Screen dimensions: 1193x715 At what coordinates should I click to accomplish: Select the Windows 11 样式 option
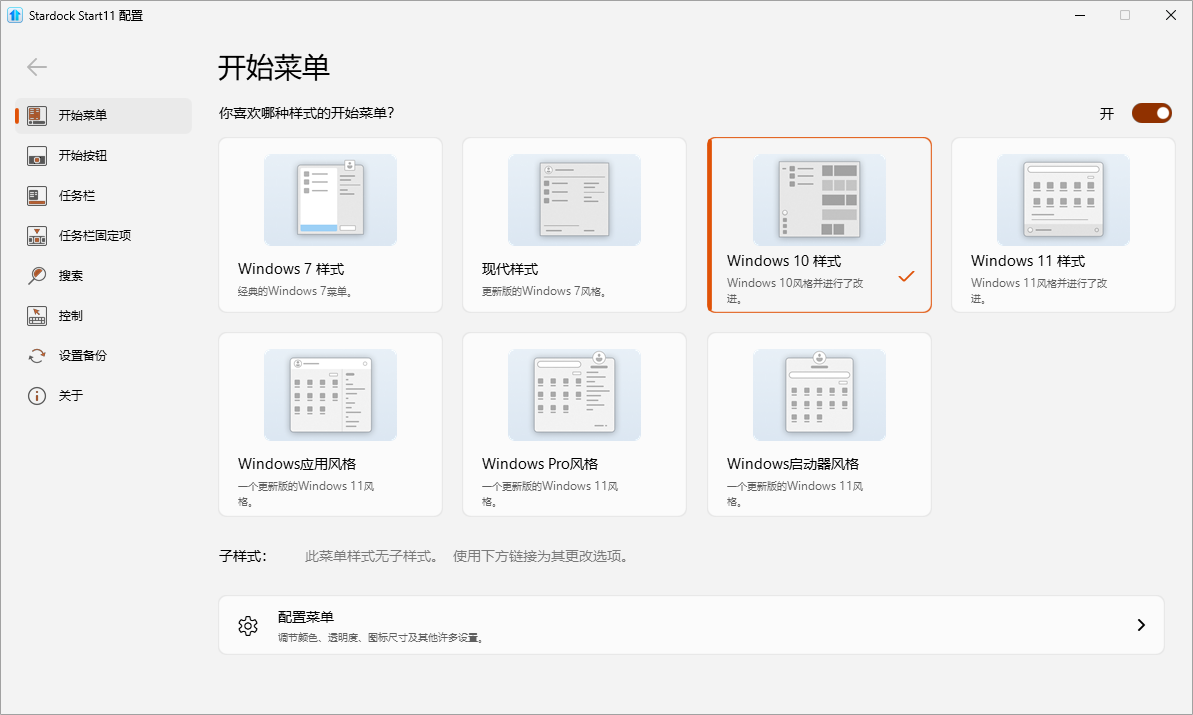tap(1062, 225)
